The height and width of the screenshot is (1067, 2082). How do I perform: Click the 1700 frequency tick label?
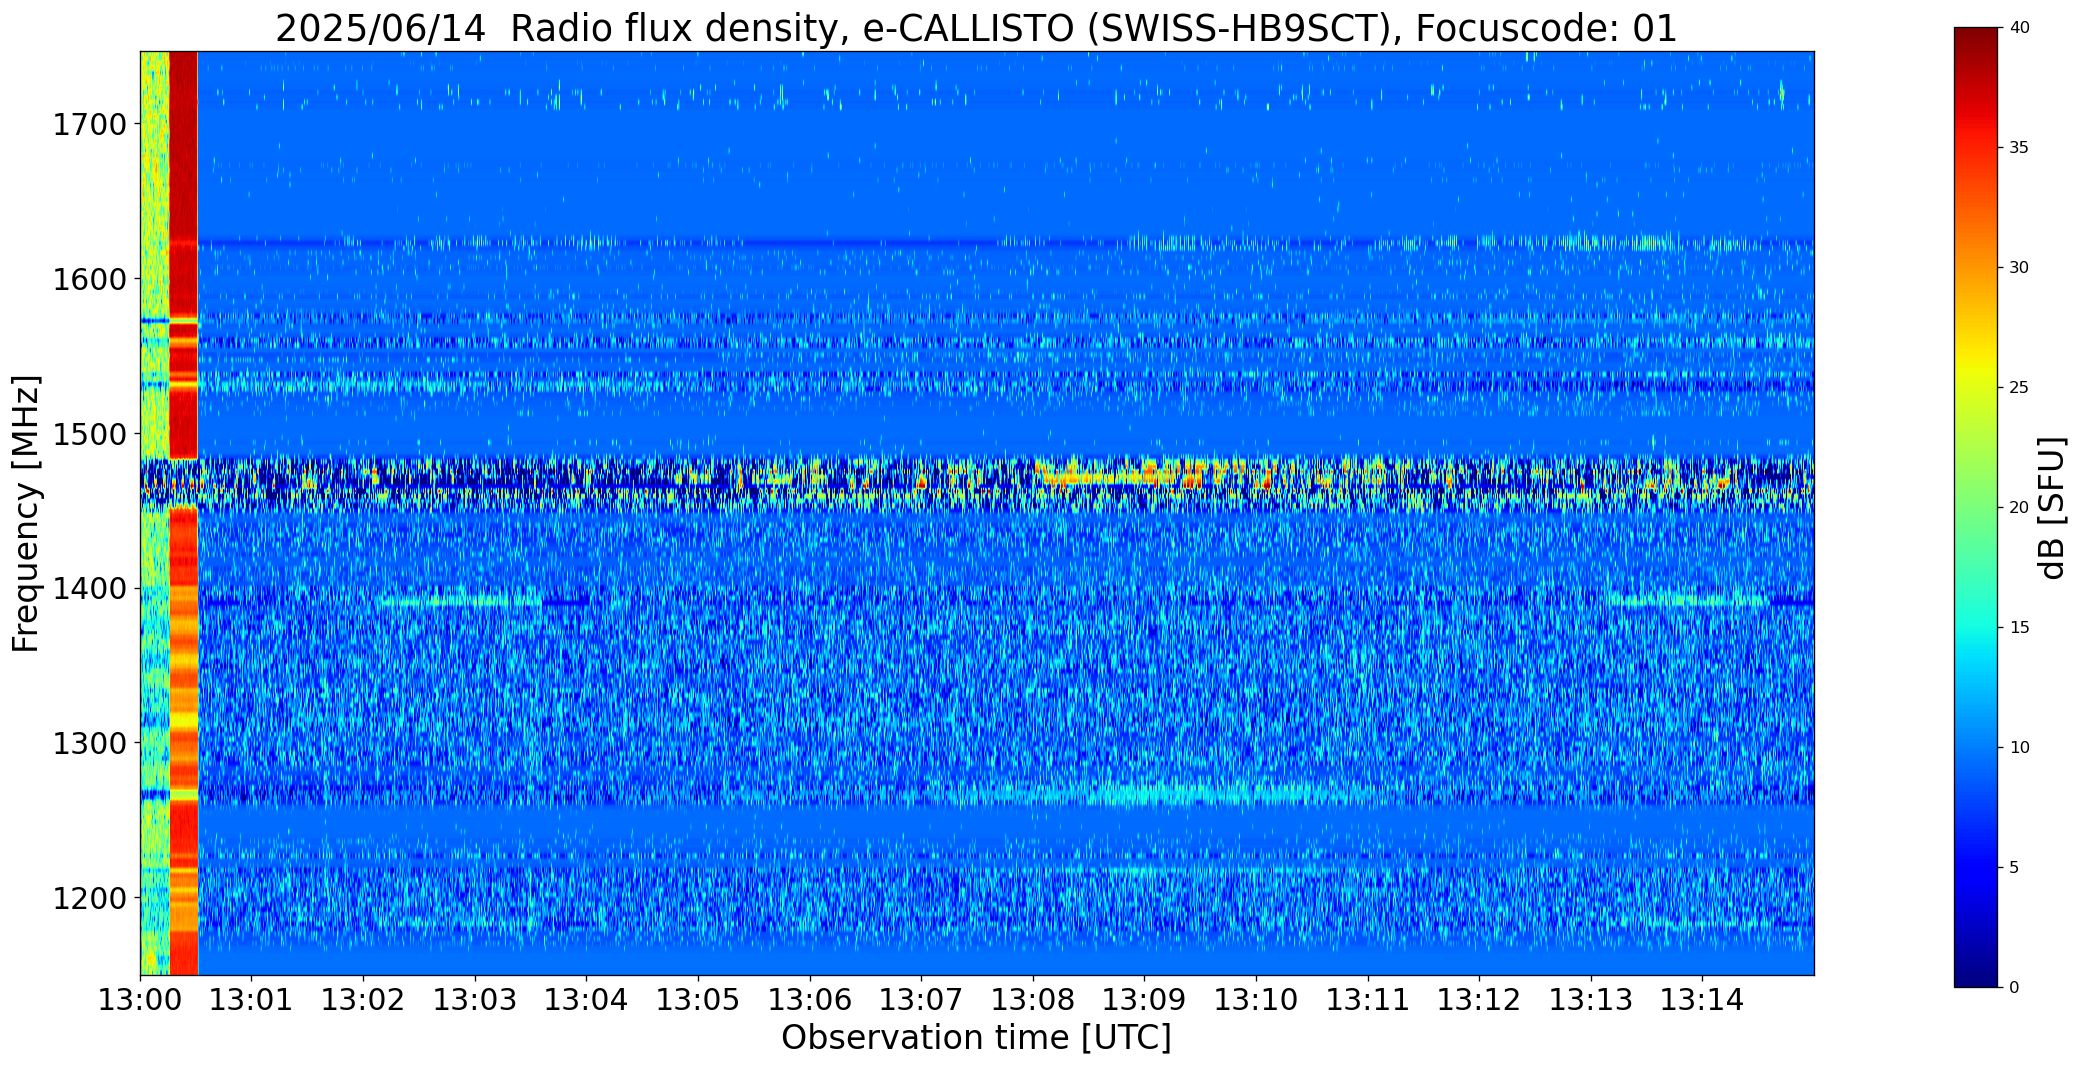(90, 125)
